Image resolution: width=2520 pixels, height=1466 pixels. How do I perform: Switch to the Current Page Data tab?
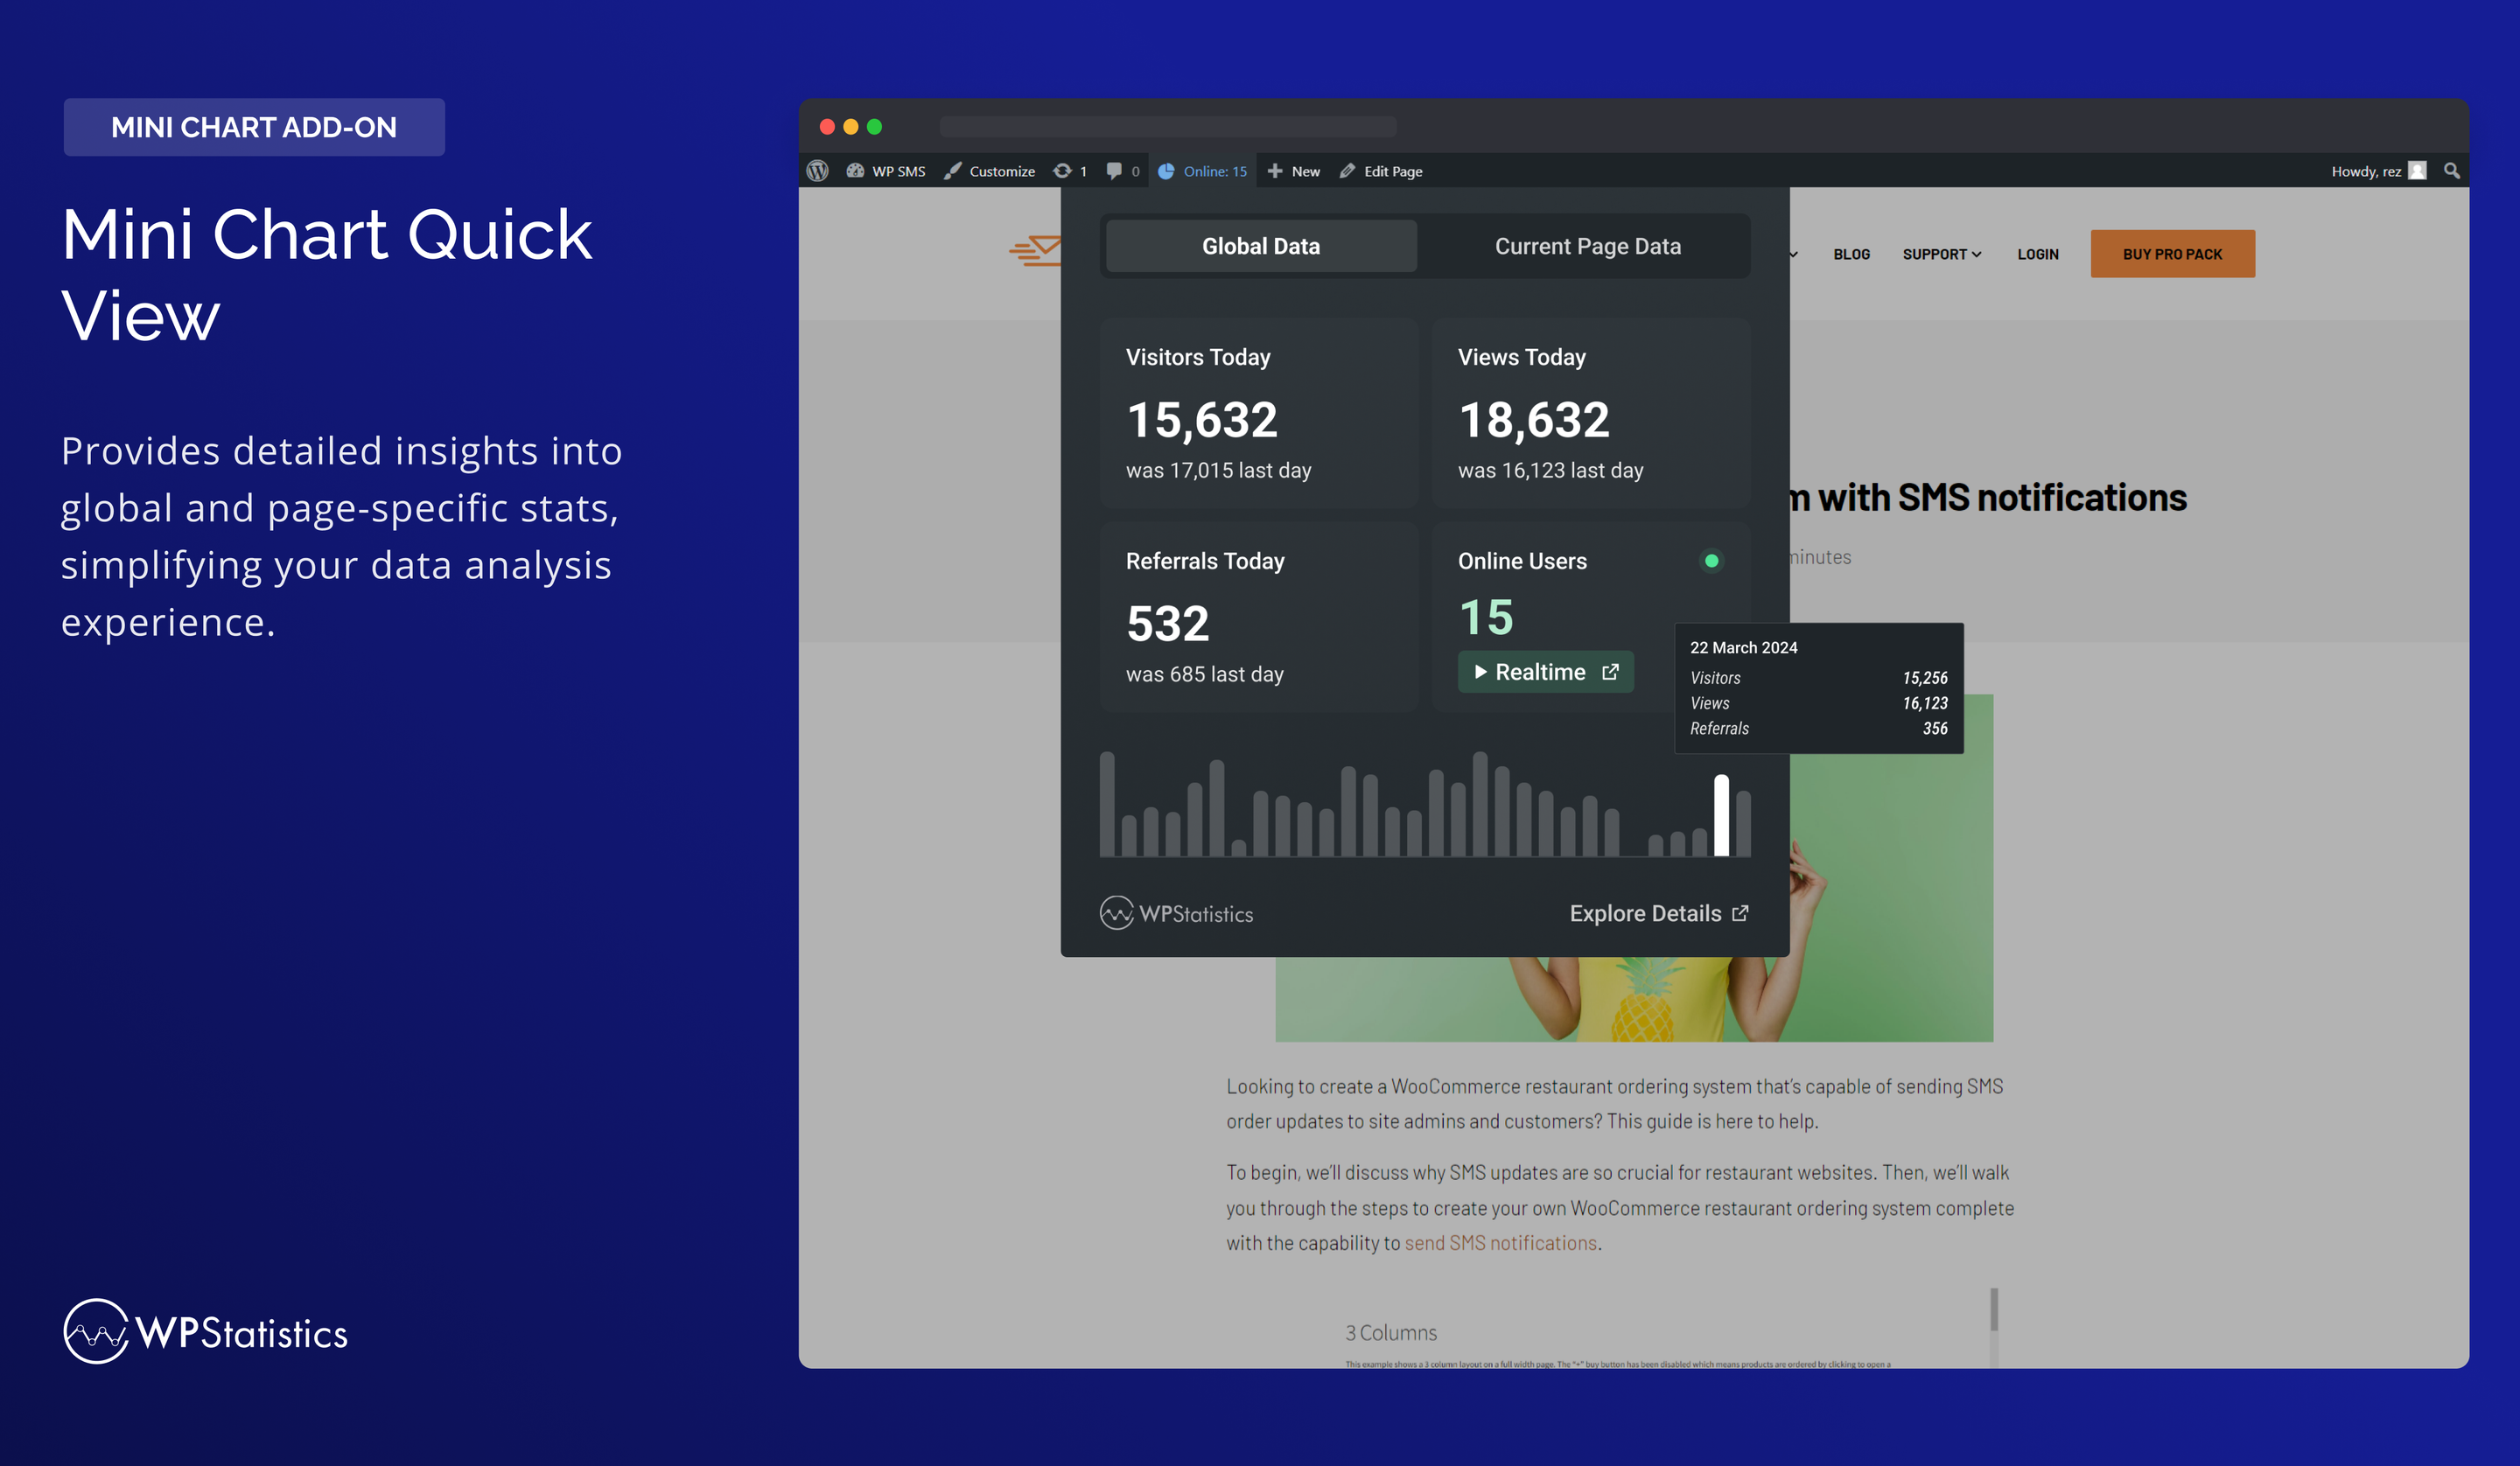pyautogui.click(x=1587, y=246)
